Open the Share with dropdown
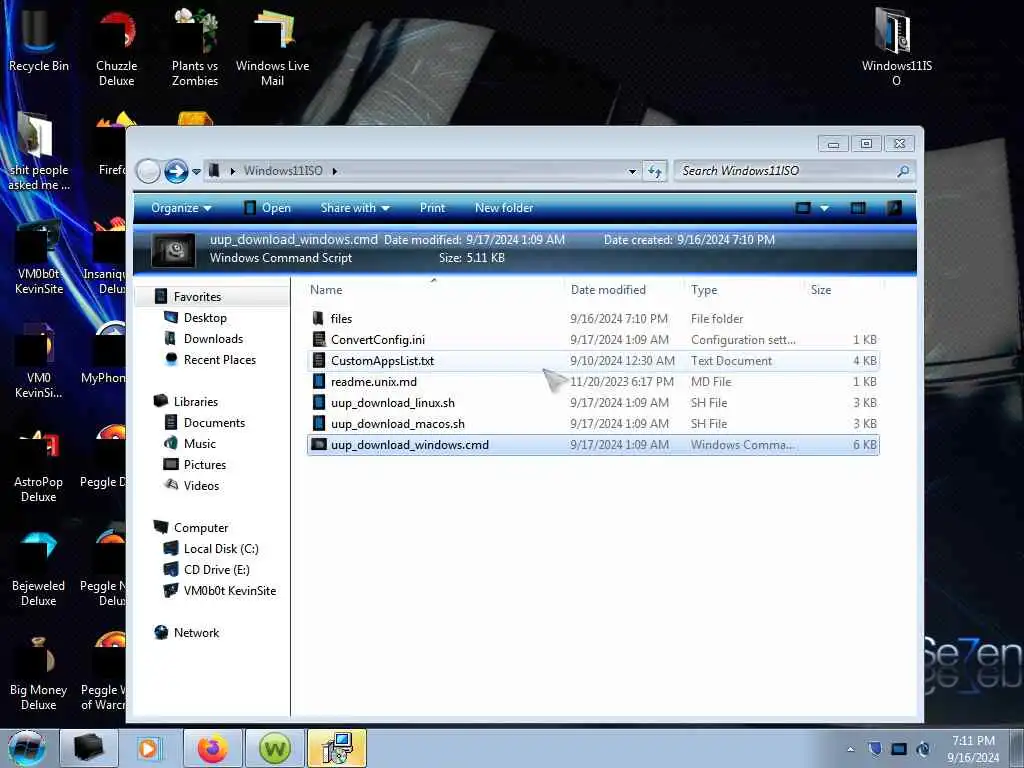This screenshot has height=768, width=1024. point(355,208)
